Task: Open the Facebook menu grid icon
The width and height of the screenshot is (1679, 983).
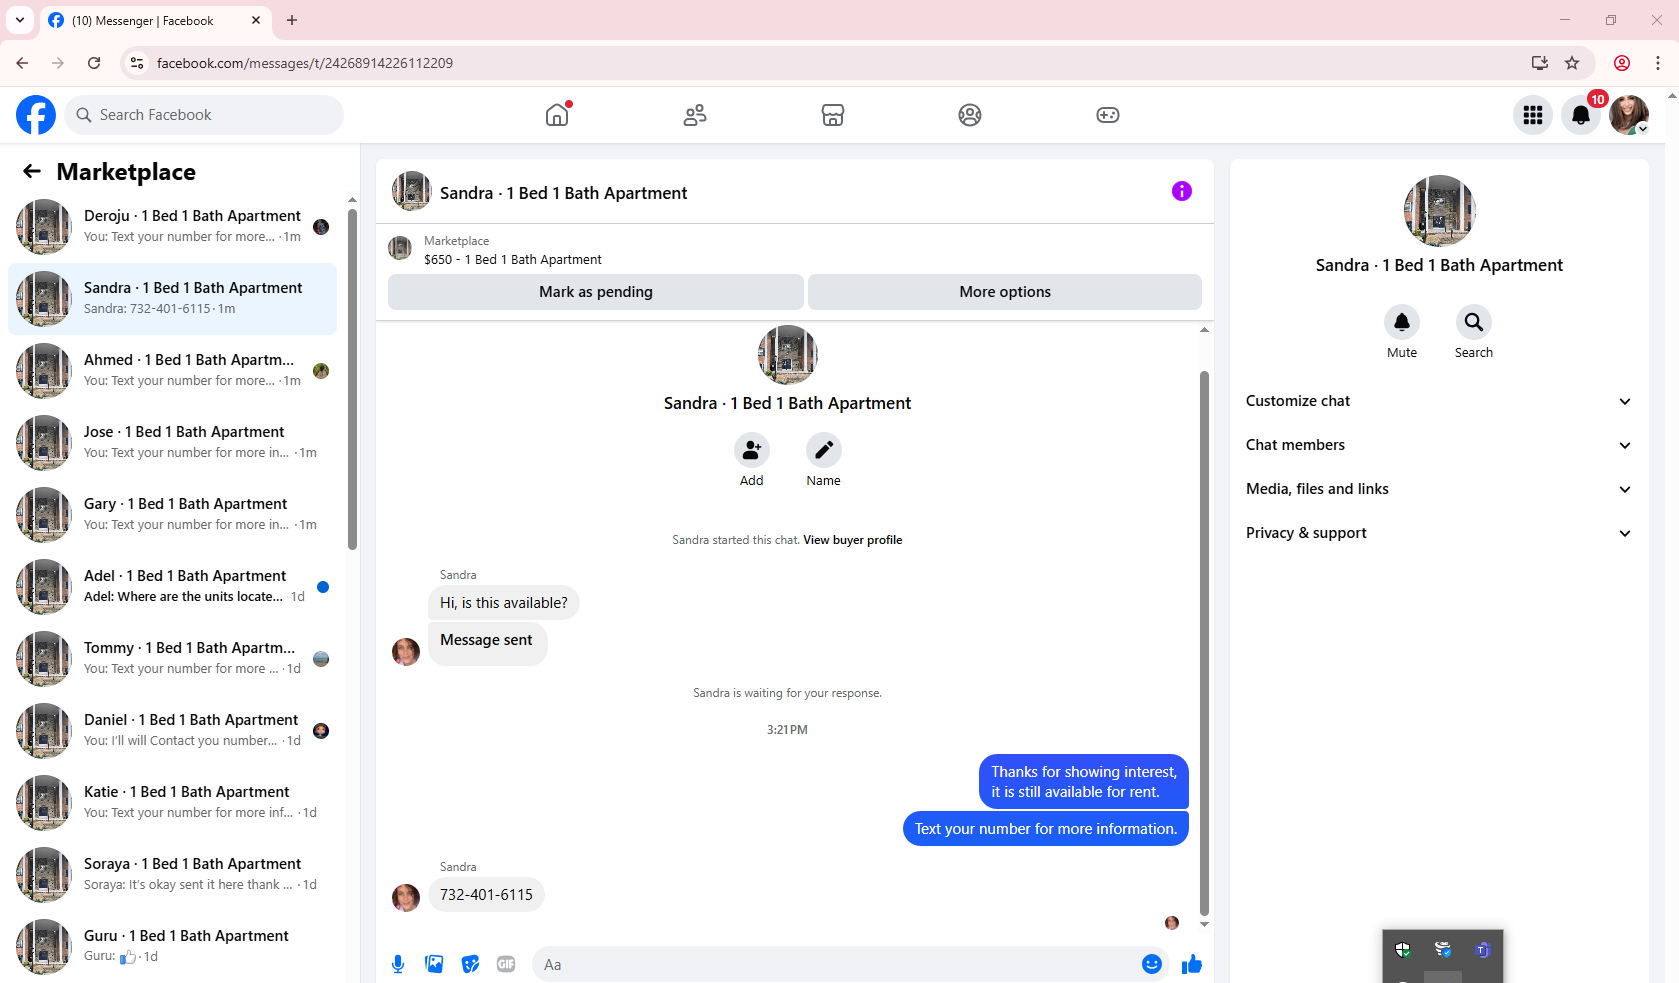Action: tap(1533, 115)
